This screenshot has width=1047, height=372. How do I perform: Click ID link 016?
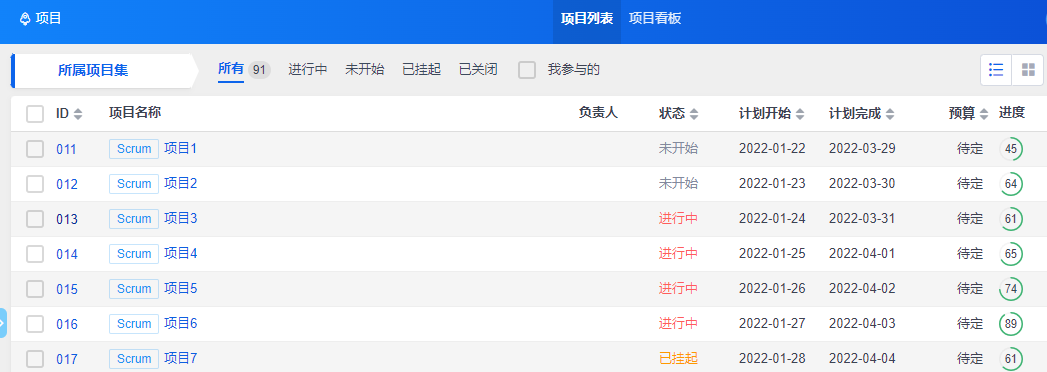coord(67,325)
